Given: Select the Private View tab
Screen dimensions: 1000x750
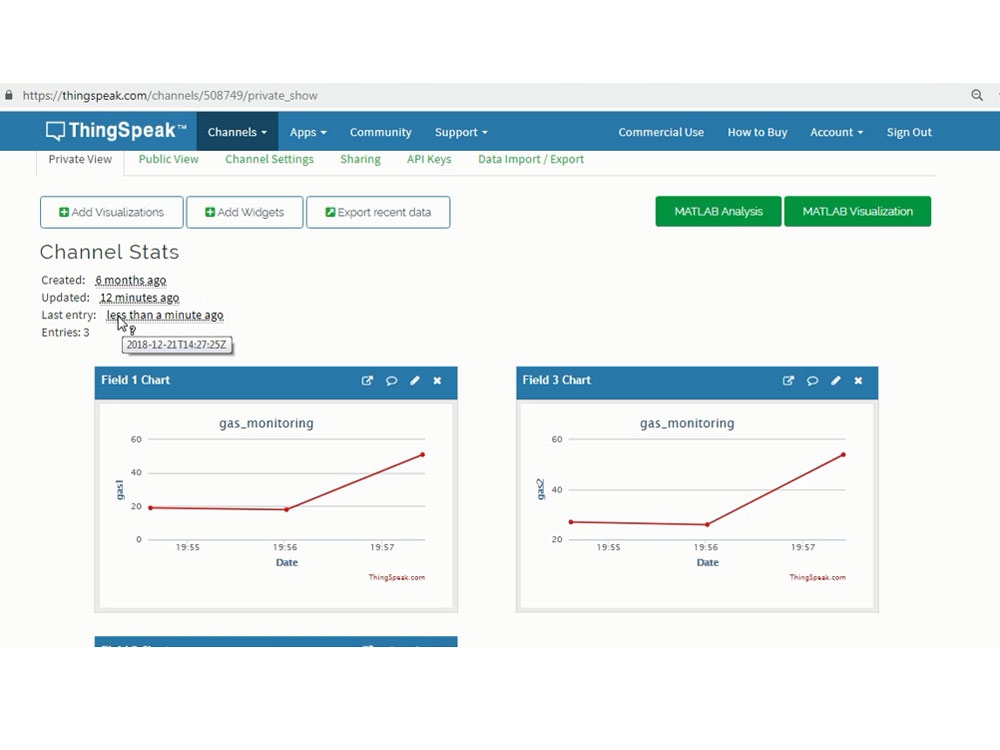Looking at the screenshot, I should point(80,159).
